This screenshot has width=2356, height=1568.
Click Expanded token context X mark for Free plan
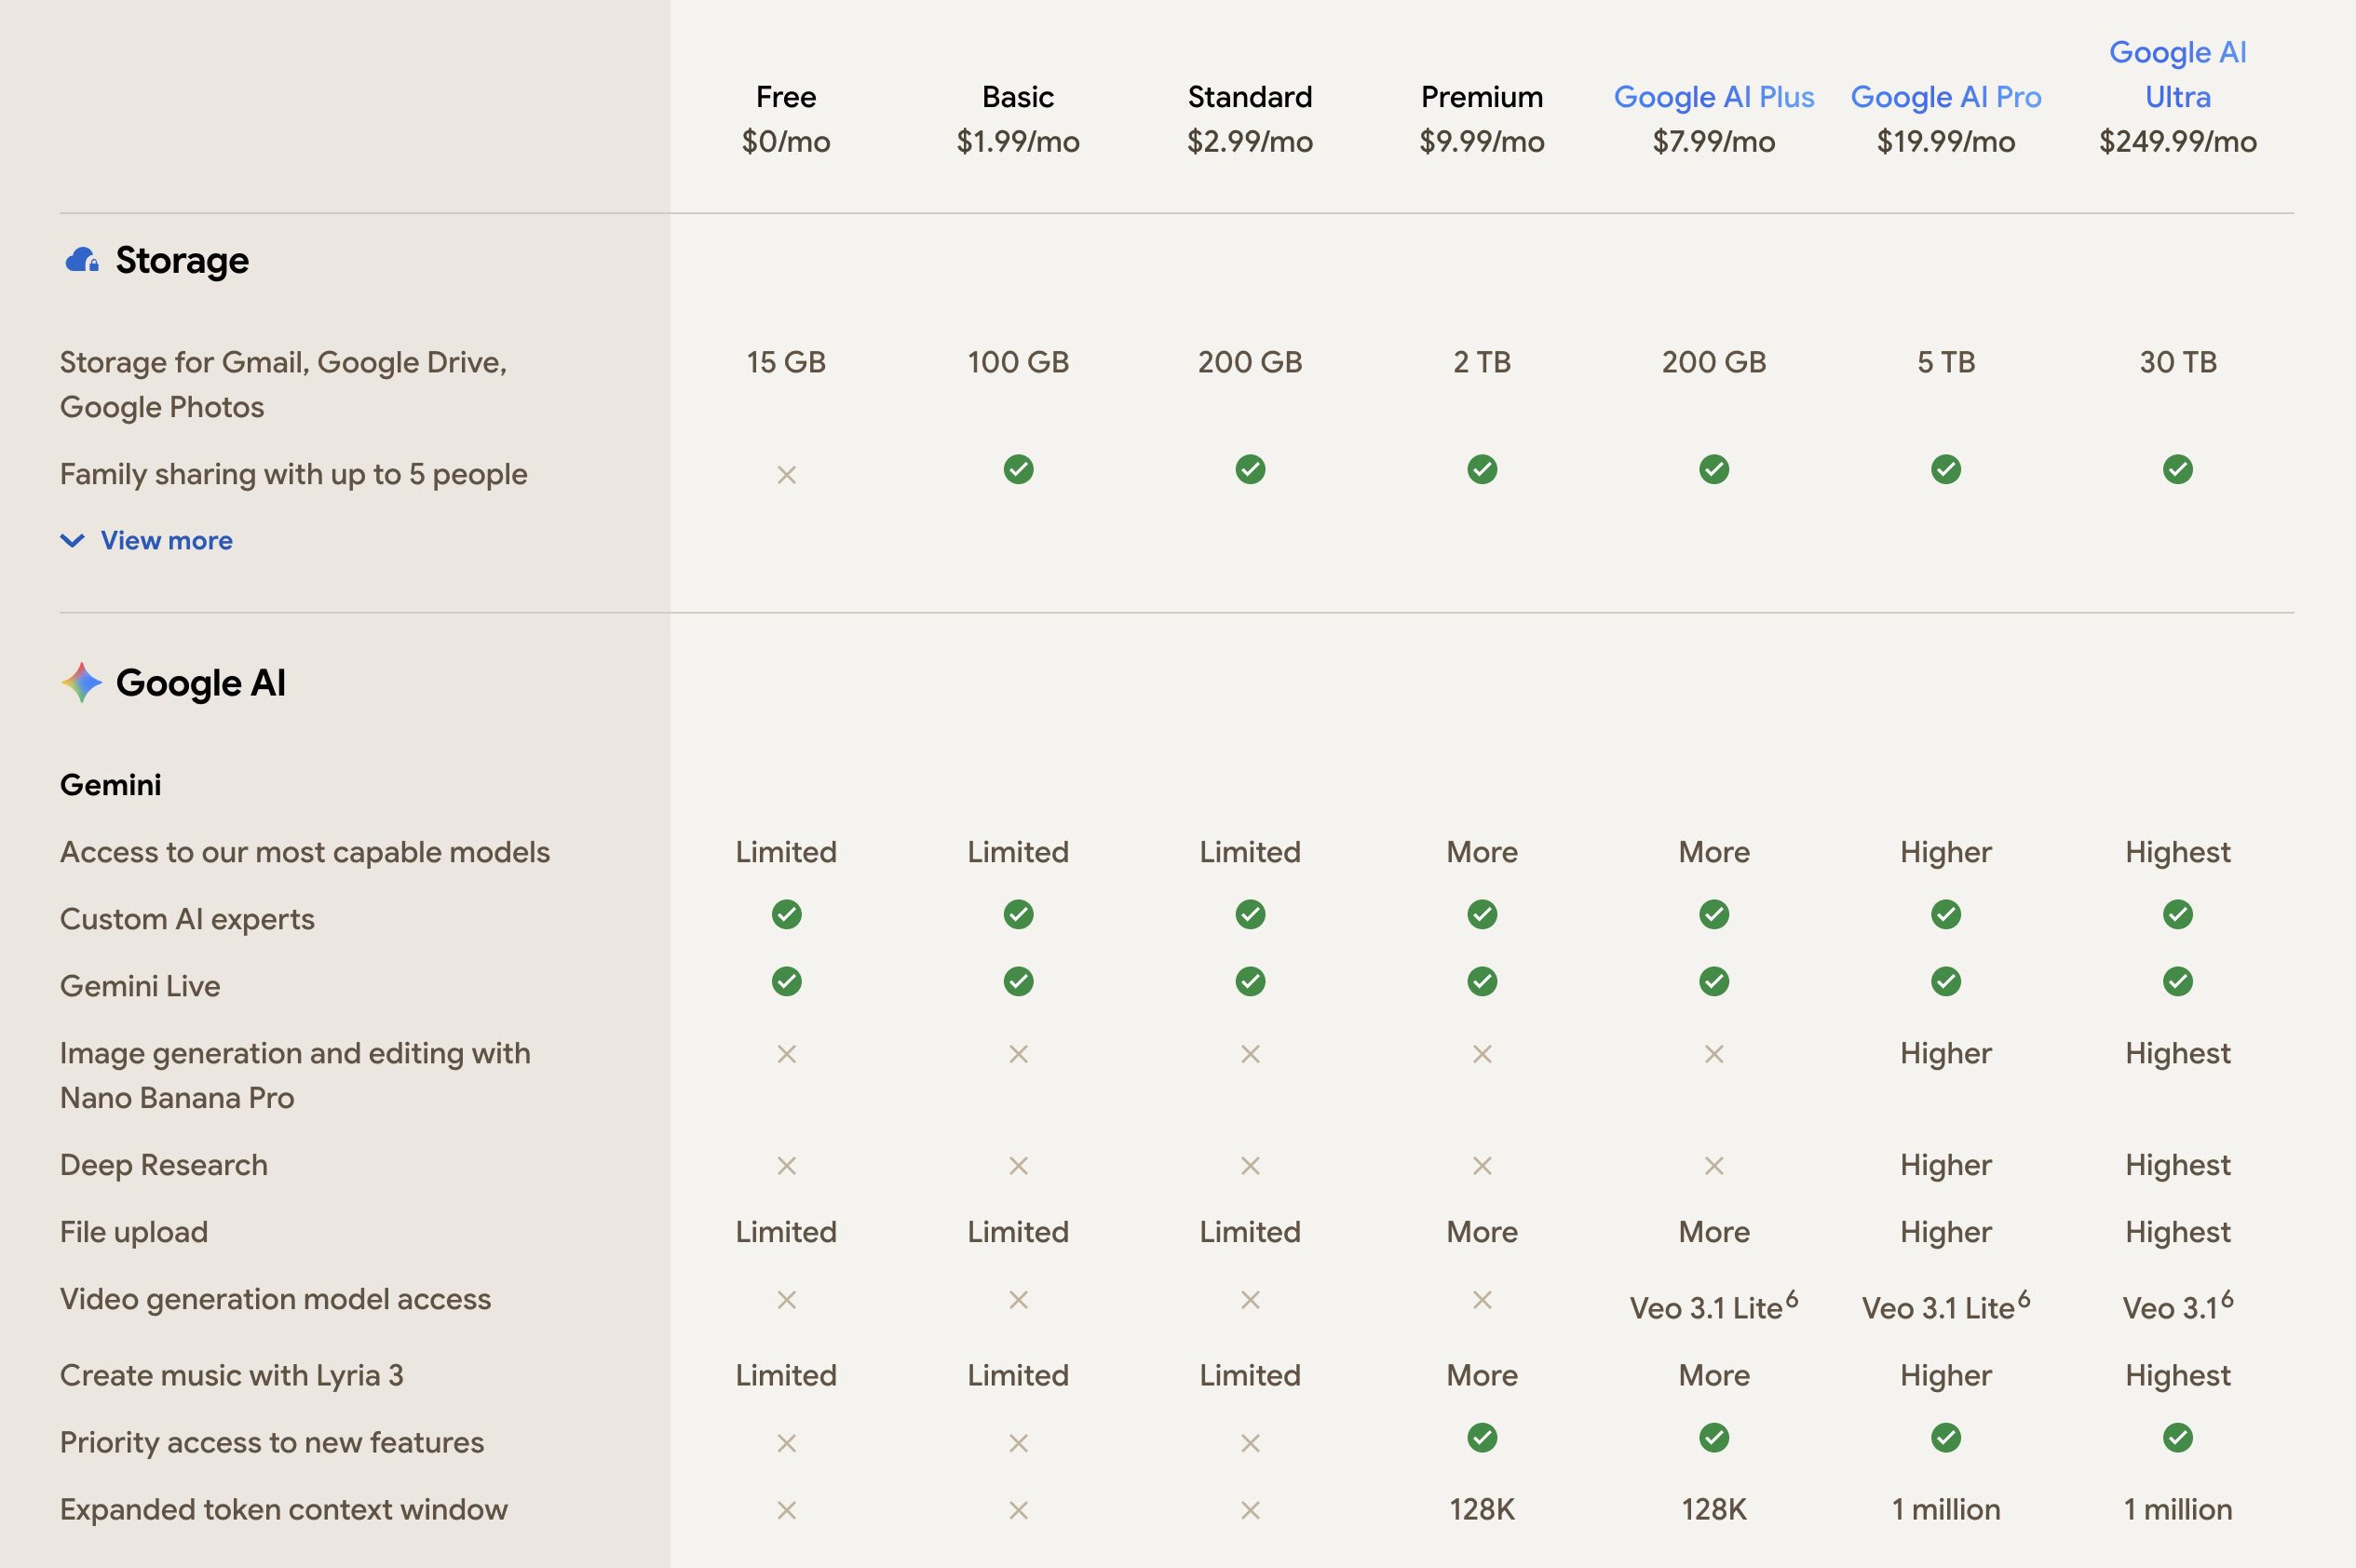pyautogui.click(x=786, y=1510)
